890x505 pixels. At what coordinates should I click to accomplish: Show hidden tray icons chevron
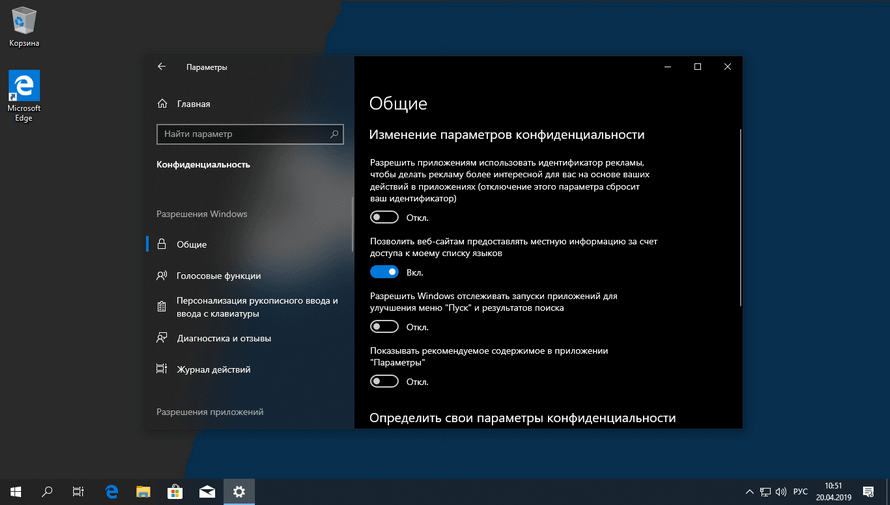pos(749,492)
